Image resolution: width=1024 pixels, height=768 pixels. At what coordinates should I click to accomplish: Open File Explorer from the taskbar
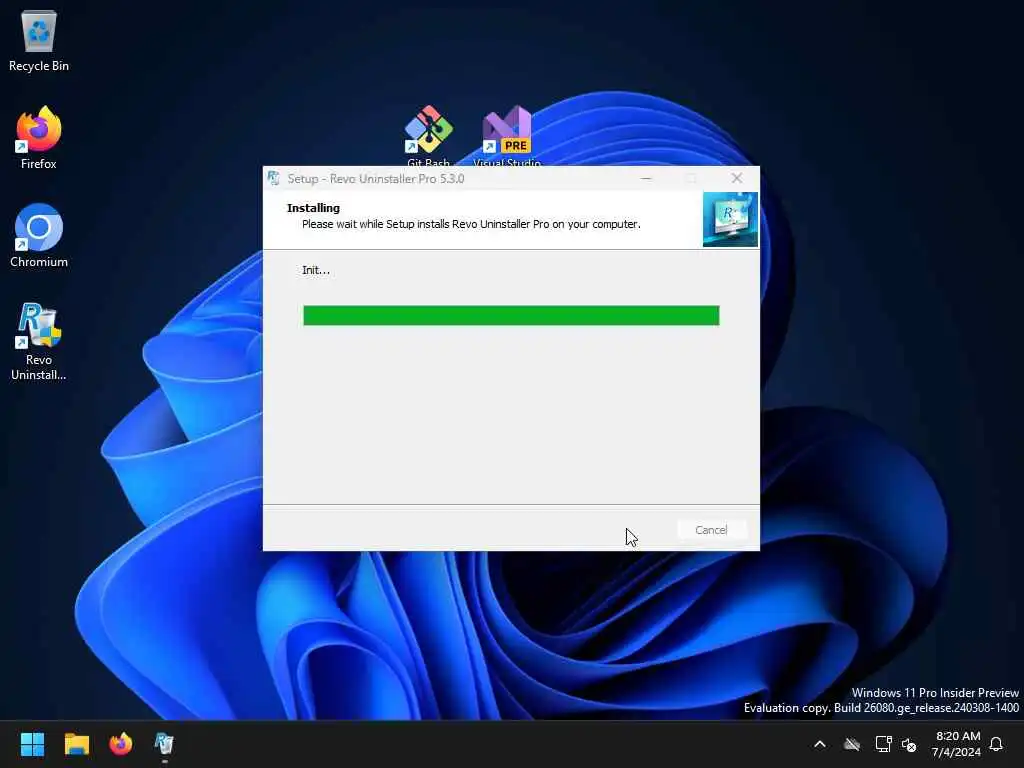pyautogui.click(x=76, y=744)
